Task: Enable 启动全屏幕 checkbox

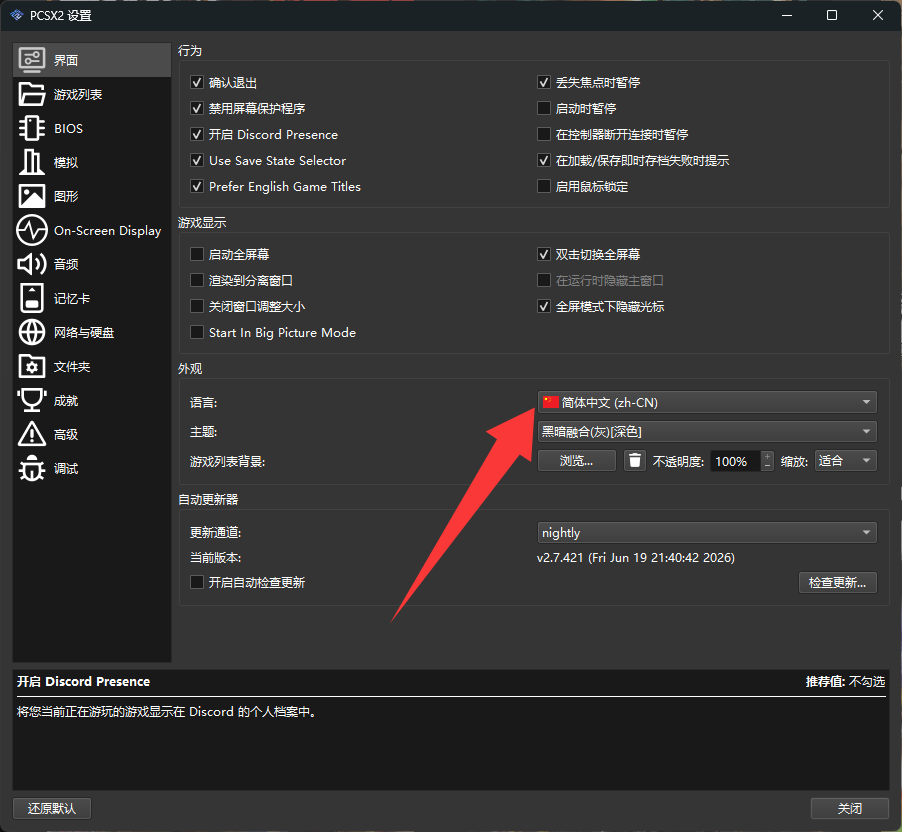Action: (x=197, y=254)
